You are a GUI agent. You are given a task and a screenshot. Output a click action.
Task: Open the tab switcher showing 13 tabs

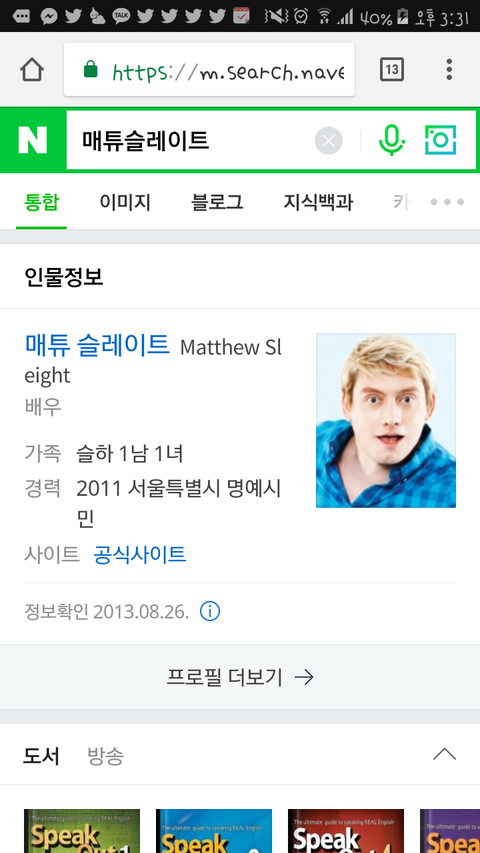click(x=392, y=70)
